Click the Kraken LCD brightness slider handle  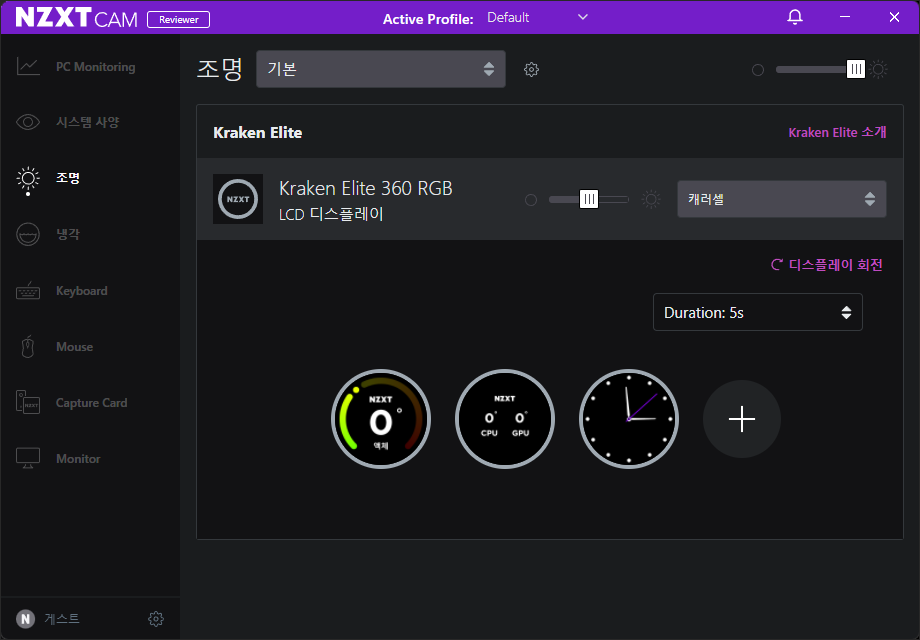pyautogui.click(x=589, y=199)
